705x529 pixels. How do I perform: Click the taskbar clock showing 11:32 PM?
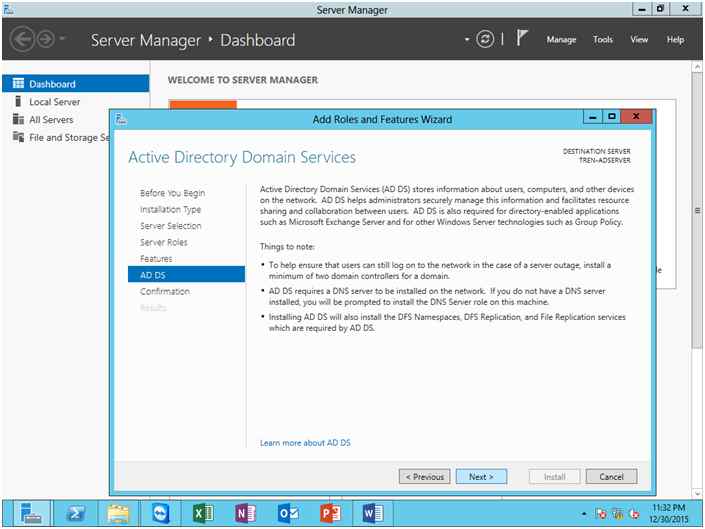(669, 513)
